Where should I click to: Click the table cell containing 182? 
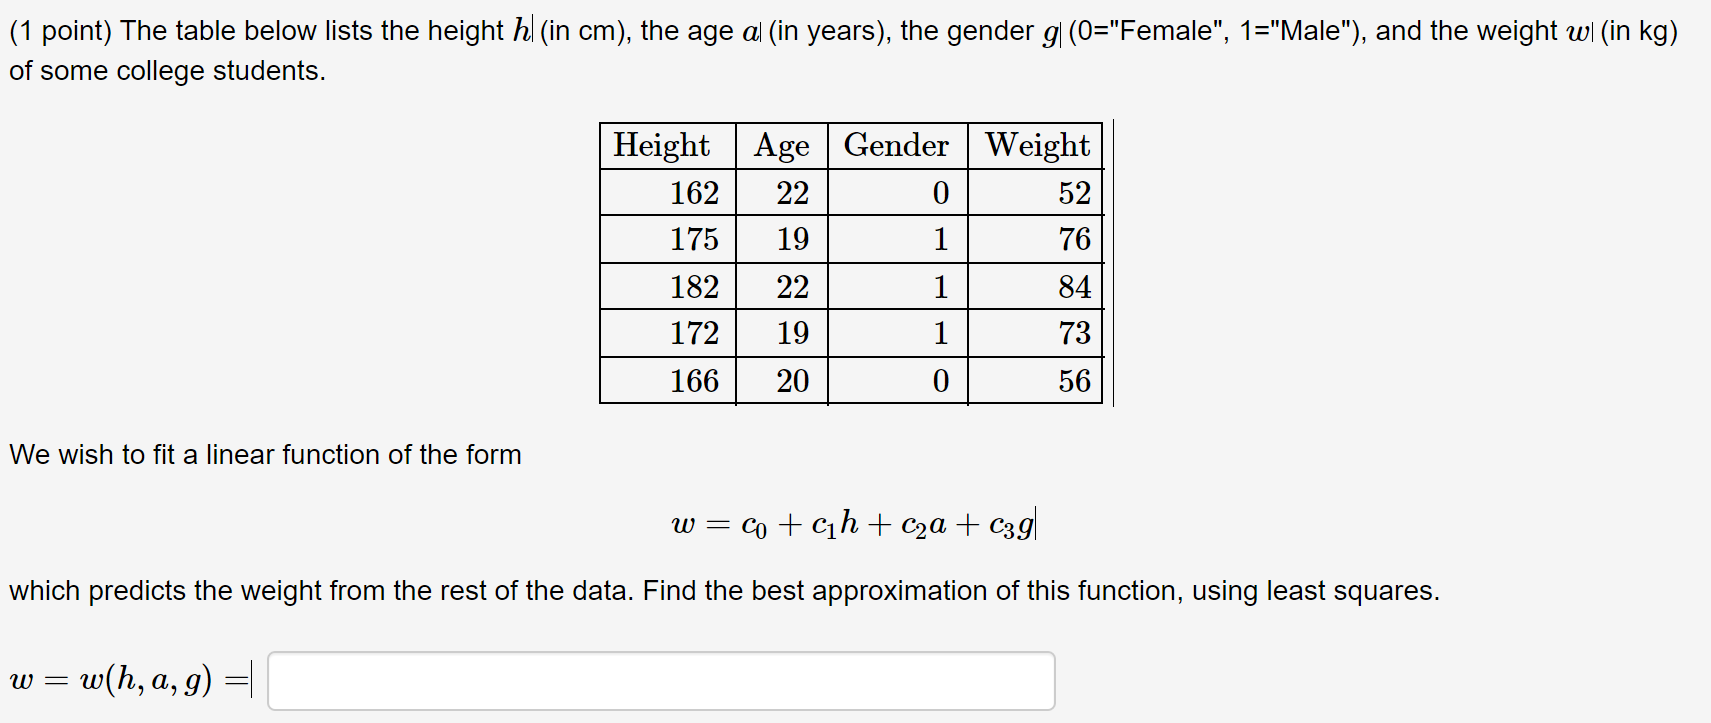tap(695, 287)
